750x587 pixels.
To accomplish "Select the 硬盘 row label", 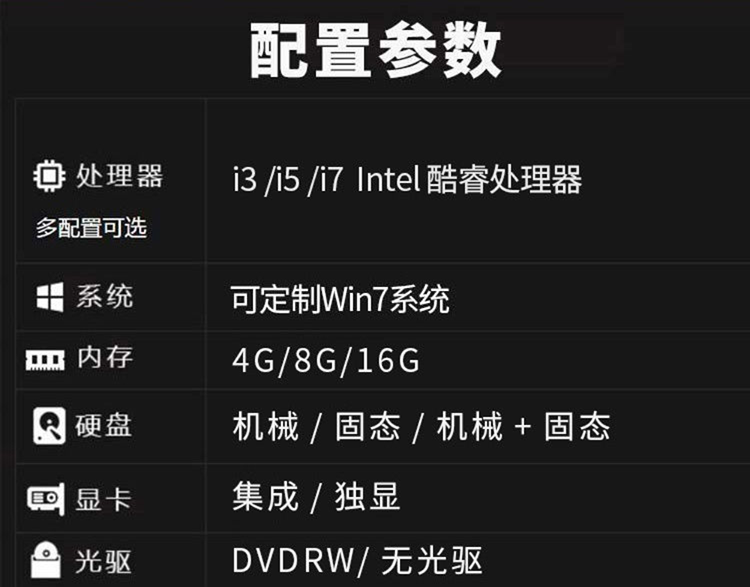I will click(x=103, y=425).
